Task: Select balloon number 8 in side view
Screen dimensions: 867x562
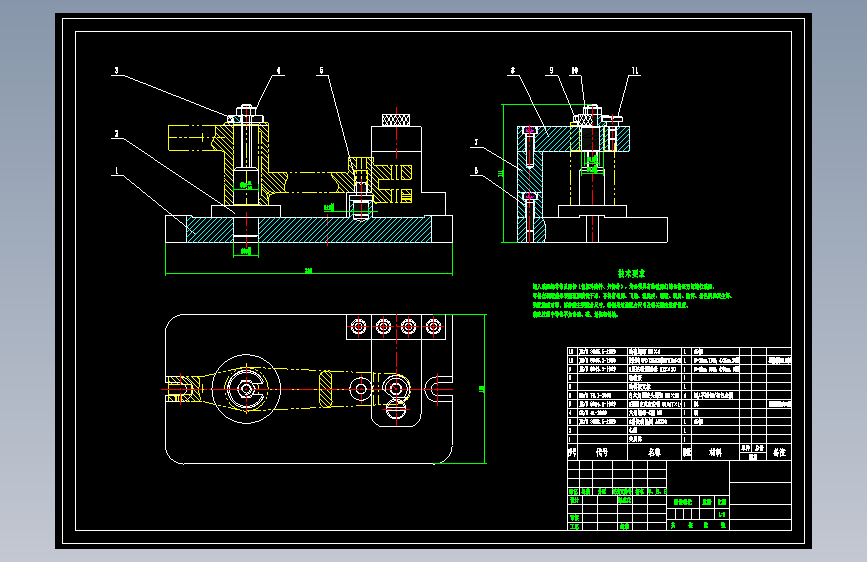Action: click(513, 71)
